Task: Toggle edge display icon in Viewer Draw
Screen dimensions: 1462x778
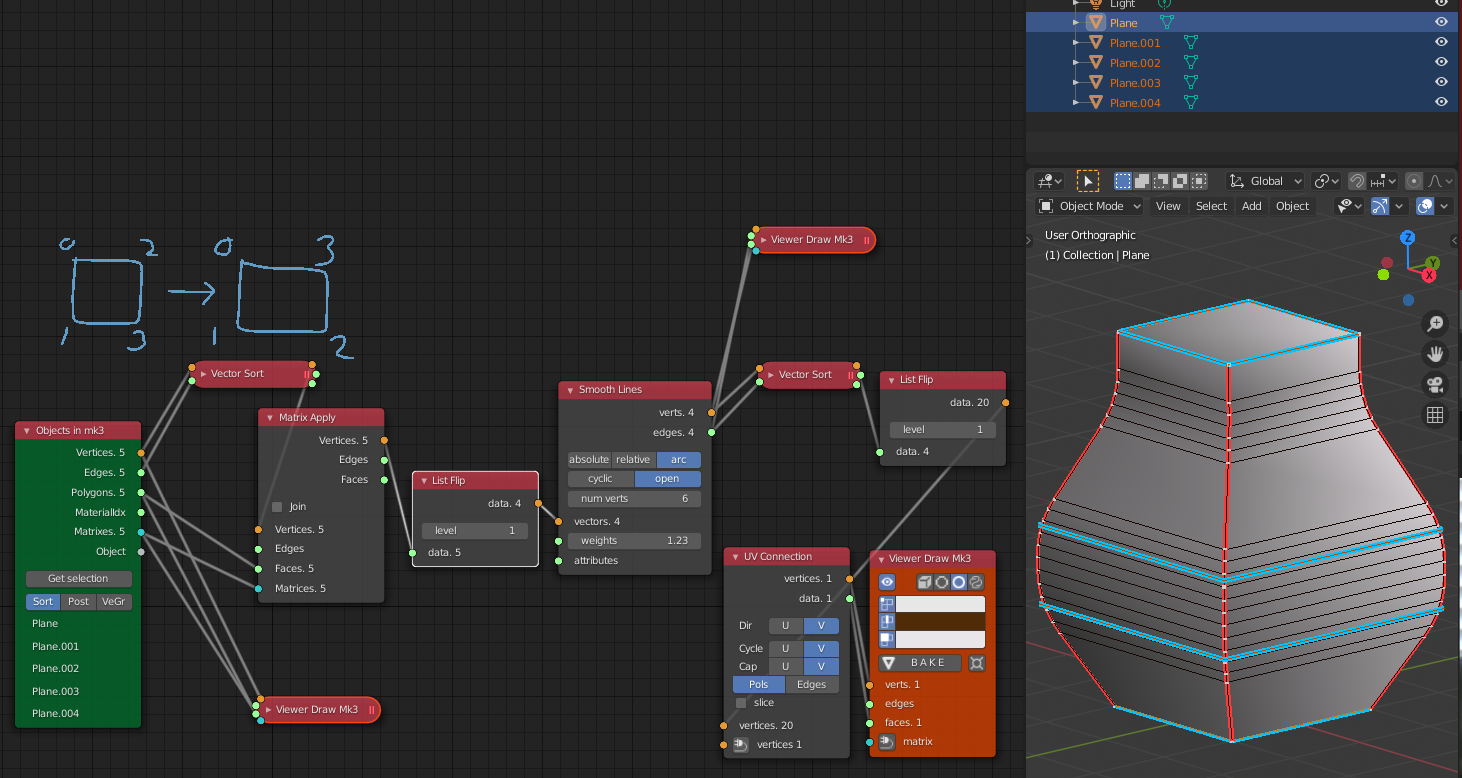Action: tap(887, 621)
